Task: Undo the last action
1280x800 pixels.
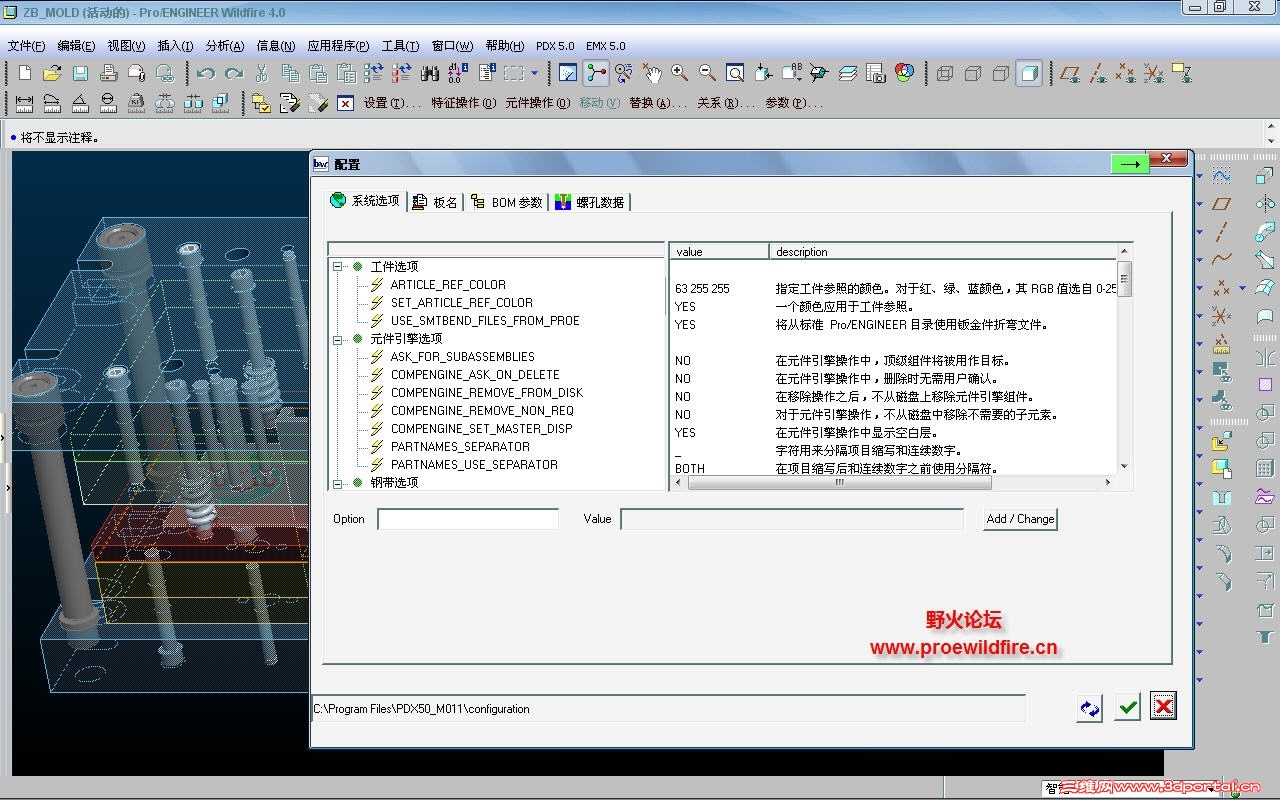Action: point(206,73)
